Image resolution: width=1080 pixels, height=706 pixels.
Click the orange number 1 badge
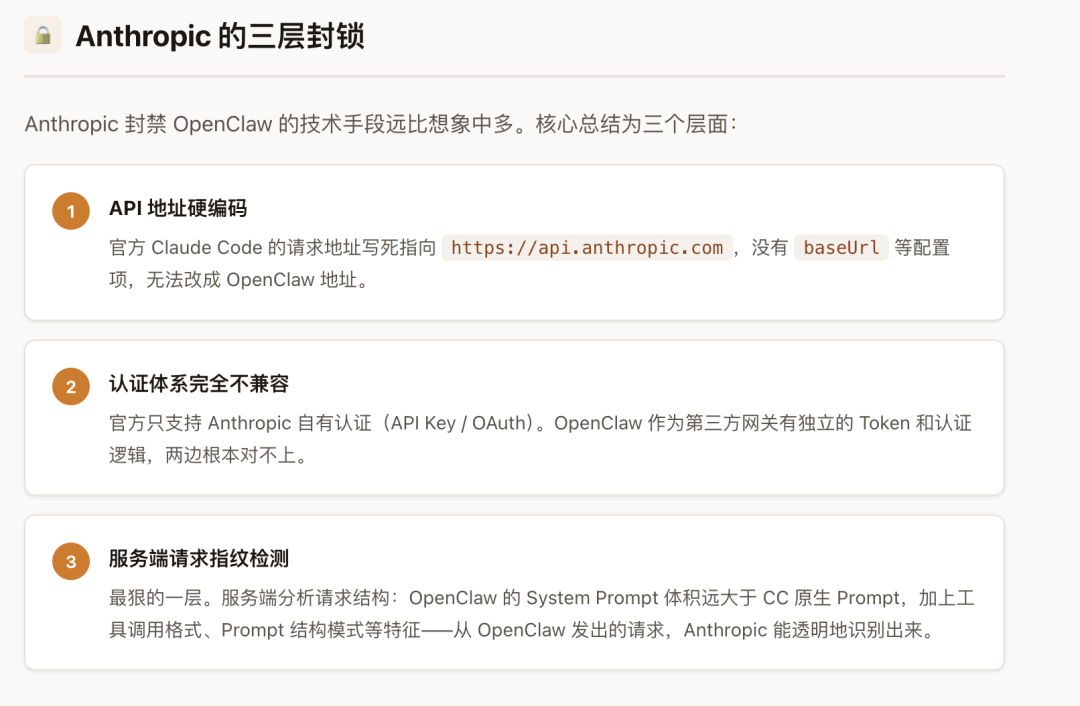(71, 211)
